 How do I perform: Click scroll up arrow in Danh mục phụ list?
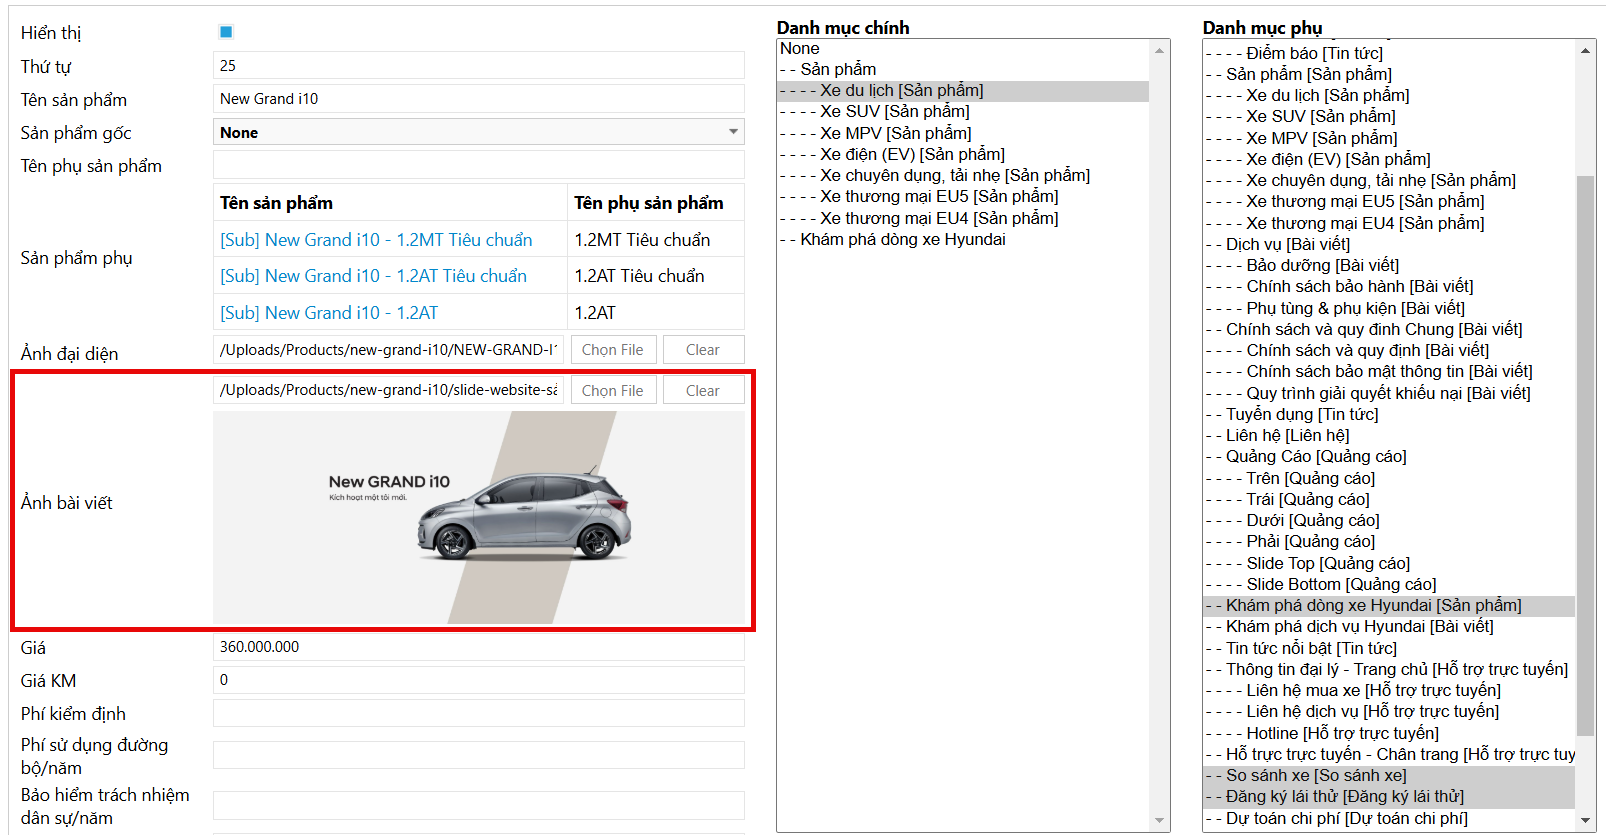click(1585, 50)
